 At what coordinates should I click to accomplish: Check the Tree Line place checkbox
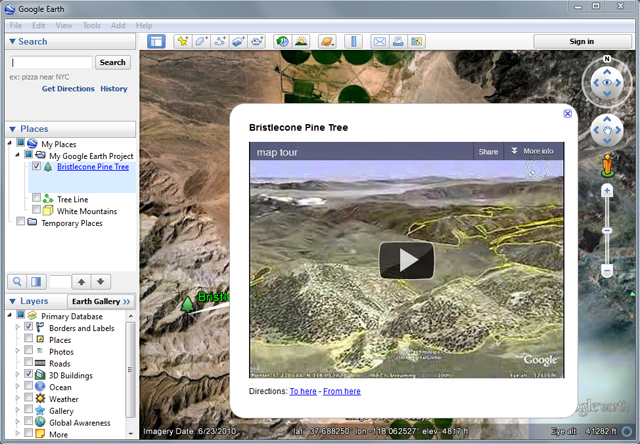(x=37, y=199)
